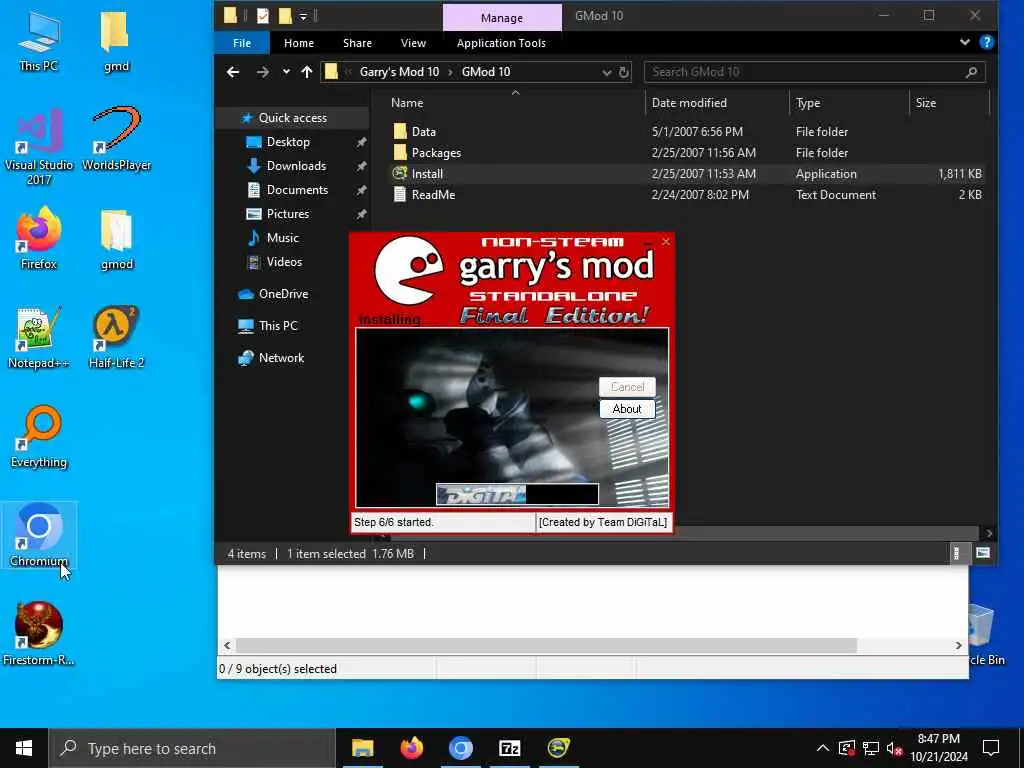The width and height of the screenshot is (1024, 768).
Task: Open OneDrive in navigation pane
Action: tap(283, 294)
